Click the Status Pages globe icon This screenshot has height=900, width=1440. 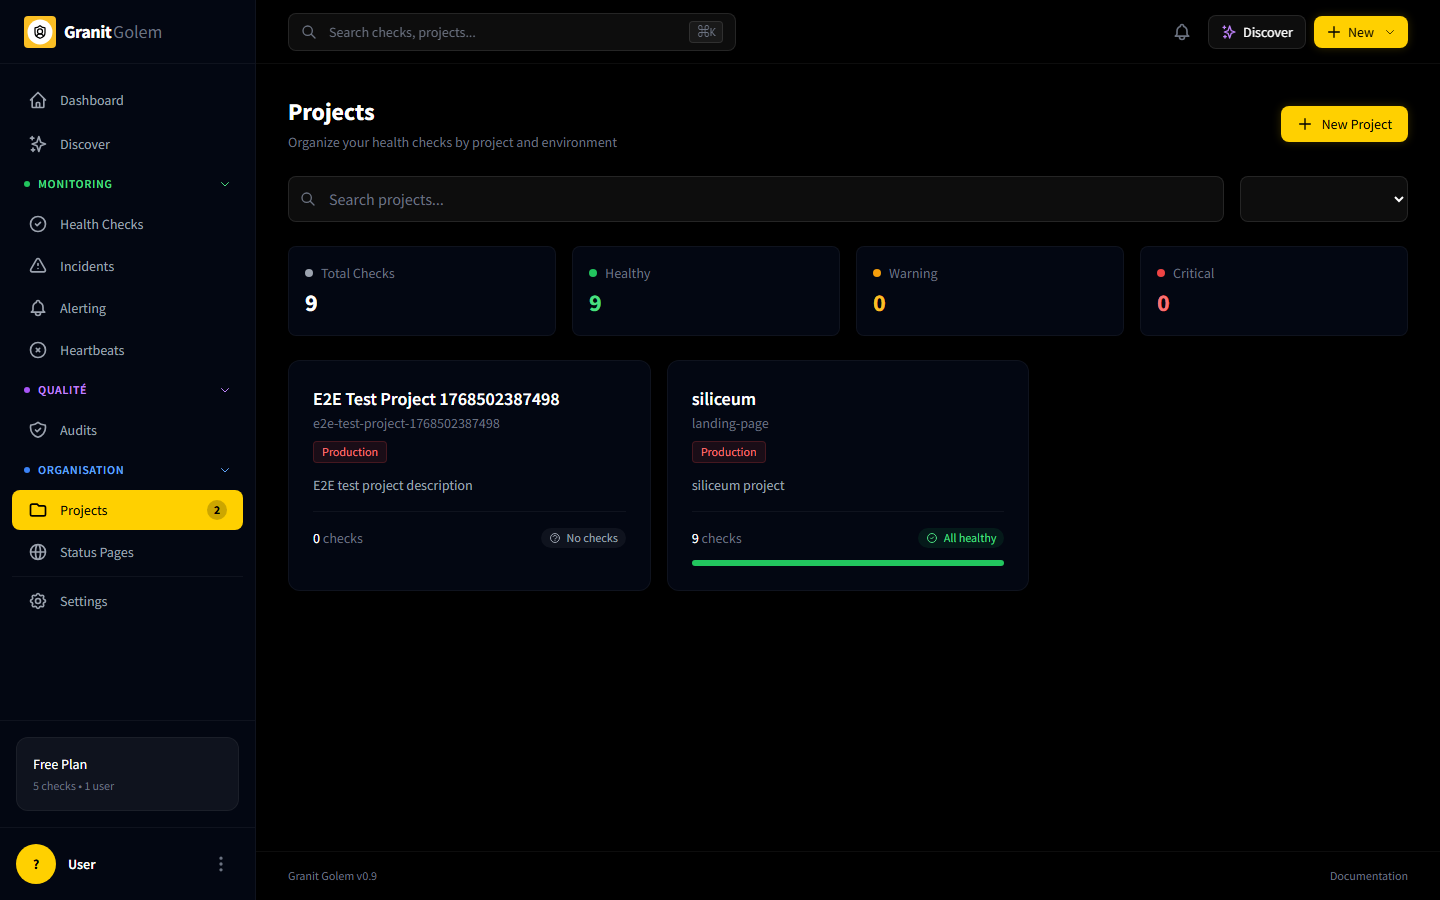tap(38, 552)
